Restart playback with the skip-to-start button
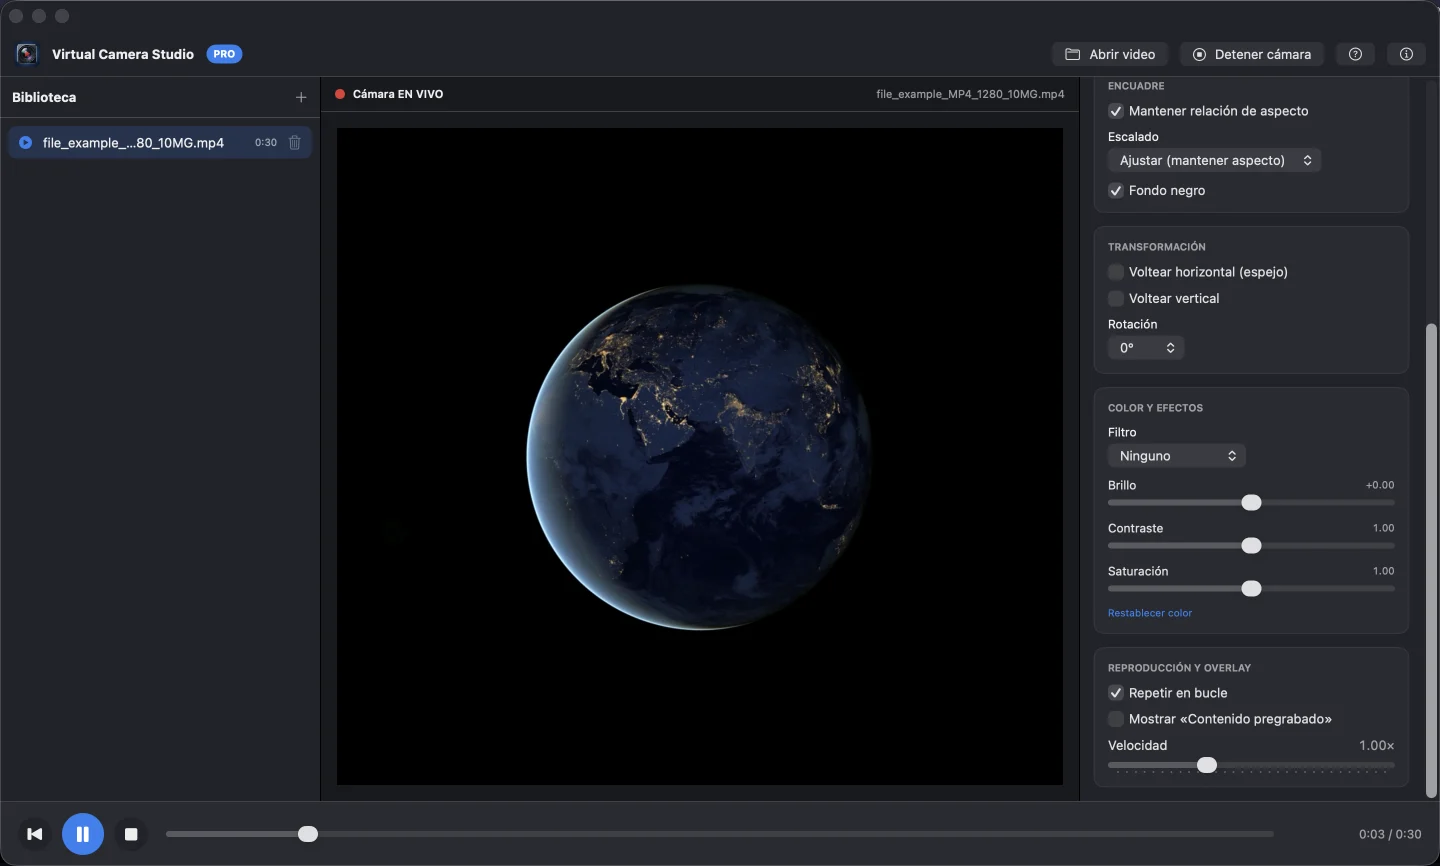 [x=35, y=834]
